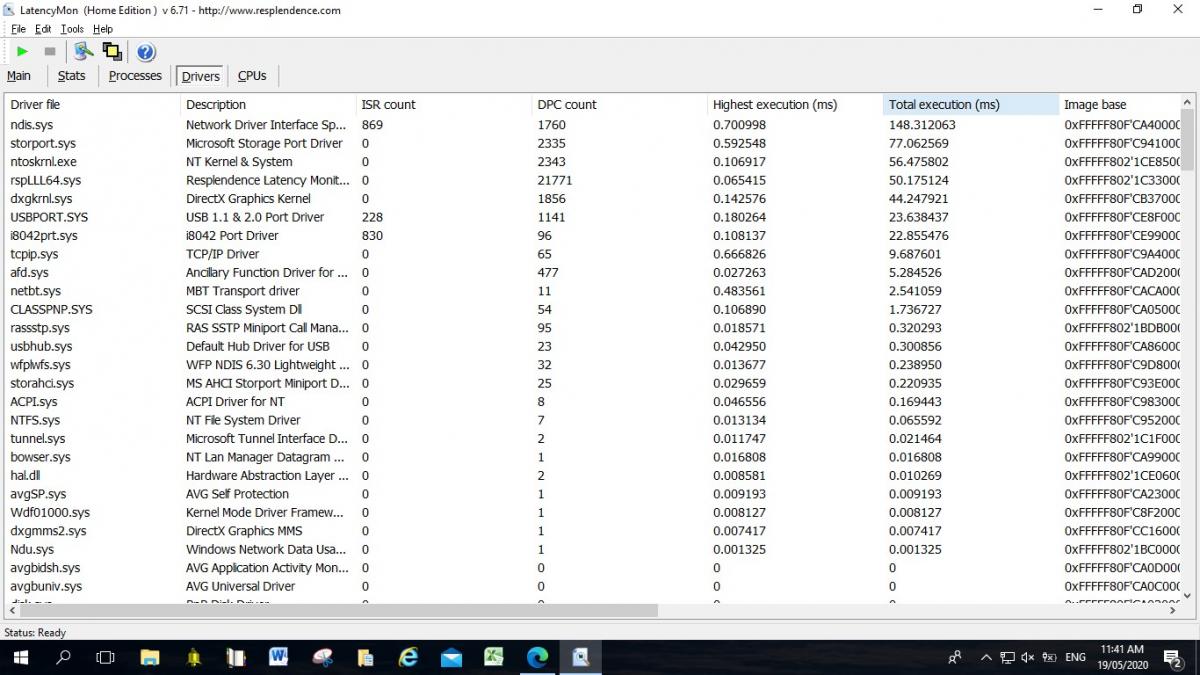Screen dimensions: 1200x675
Task: Open the Windows Start menu
Action: [20, 657]
